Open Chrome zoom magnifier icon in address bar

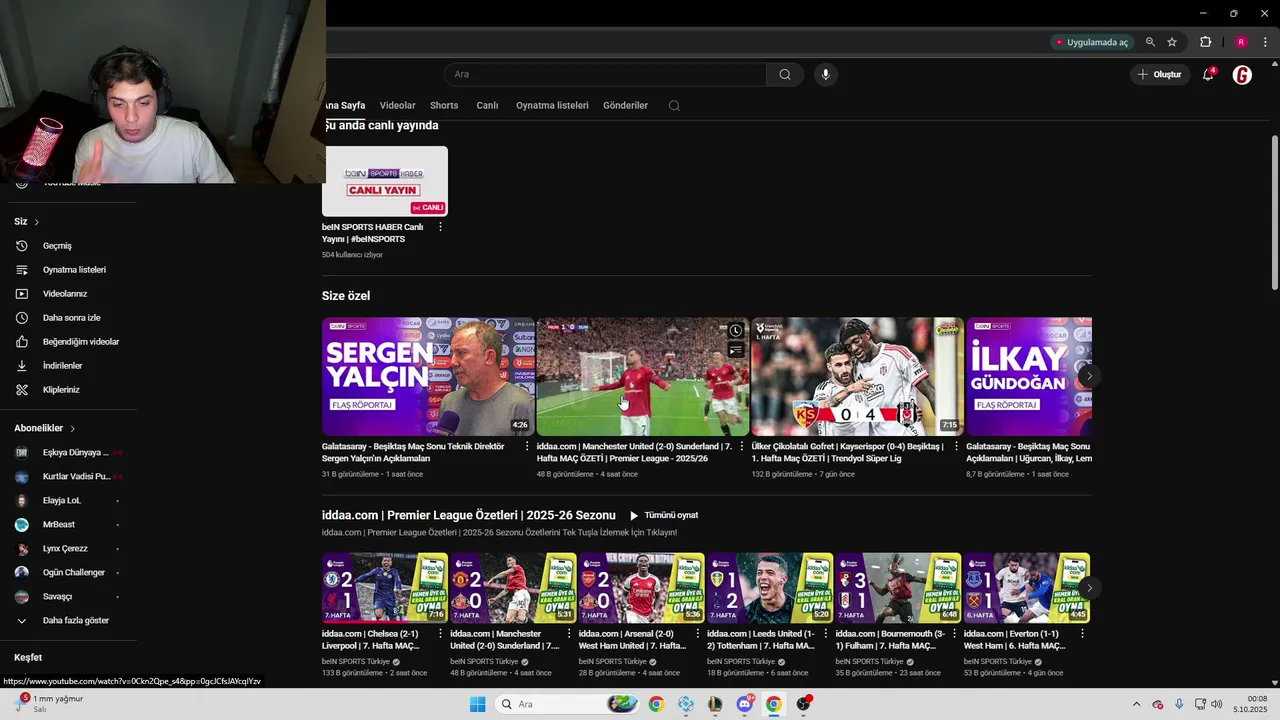click(x=1150, y=42)
